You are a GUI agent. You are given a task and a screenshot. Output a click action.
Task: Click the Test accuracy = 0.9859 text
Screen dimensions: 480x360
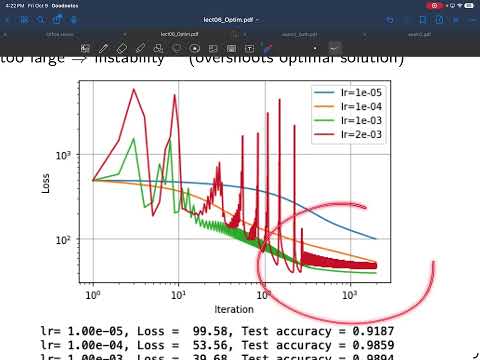pyautogui.click(x=318, y=345)
